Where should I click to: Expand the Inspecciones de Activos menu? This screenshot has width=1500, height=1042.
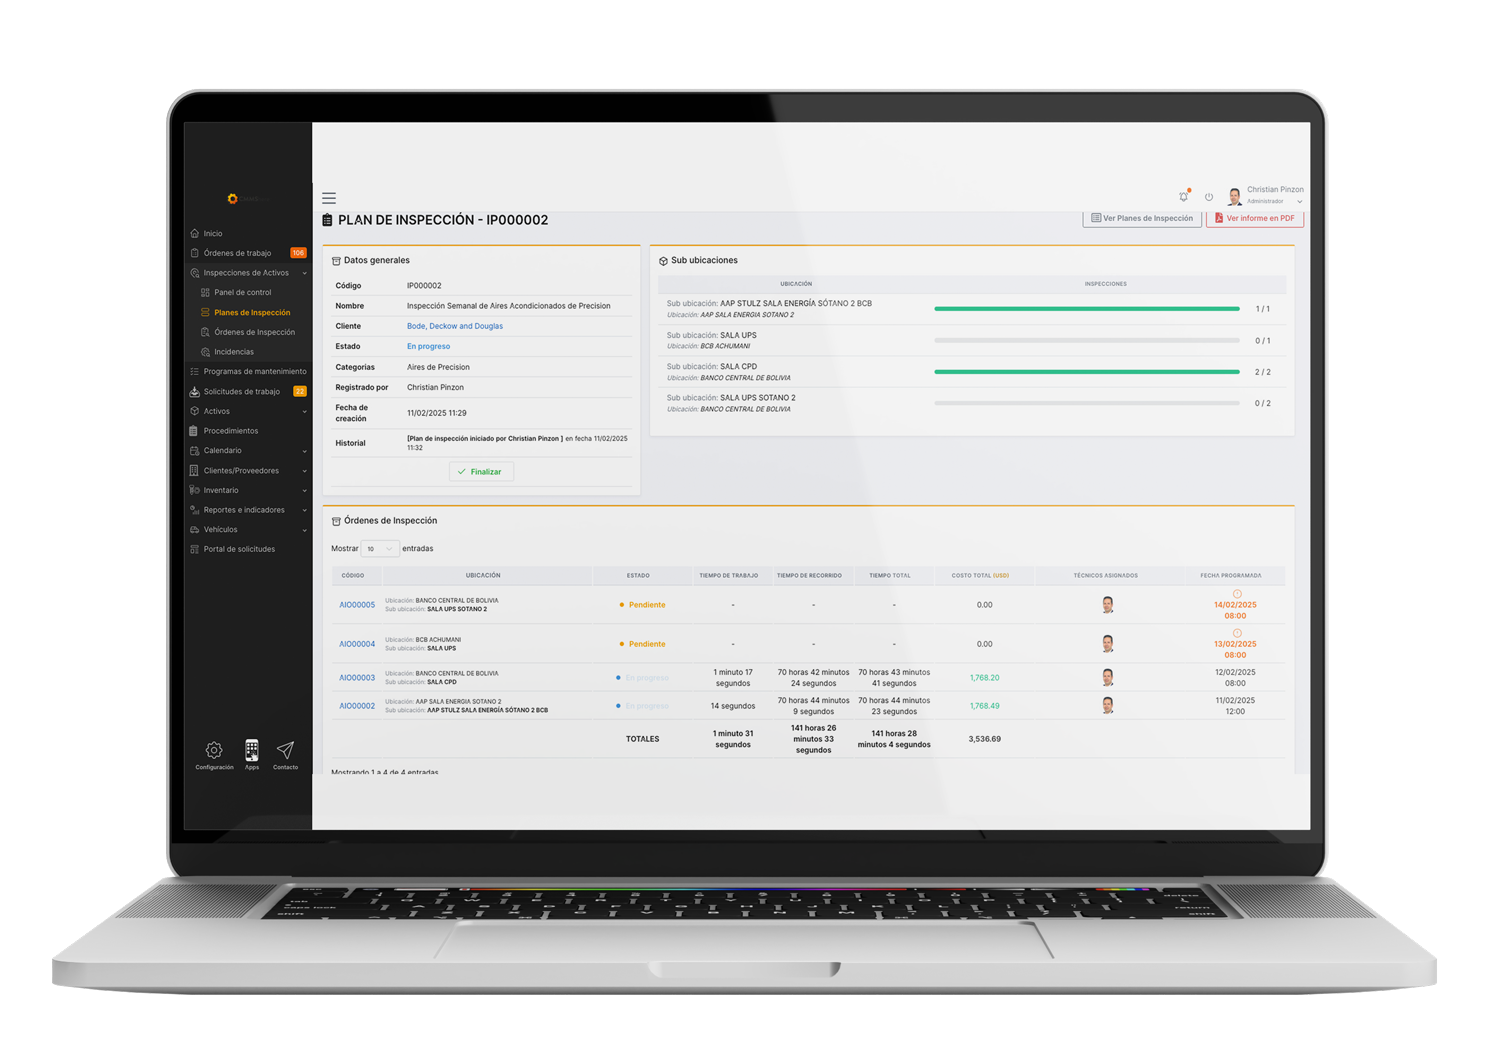pos(246,273)
